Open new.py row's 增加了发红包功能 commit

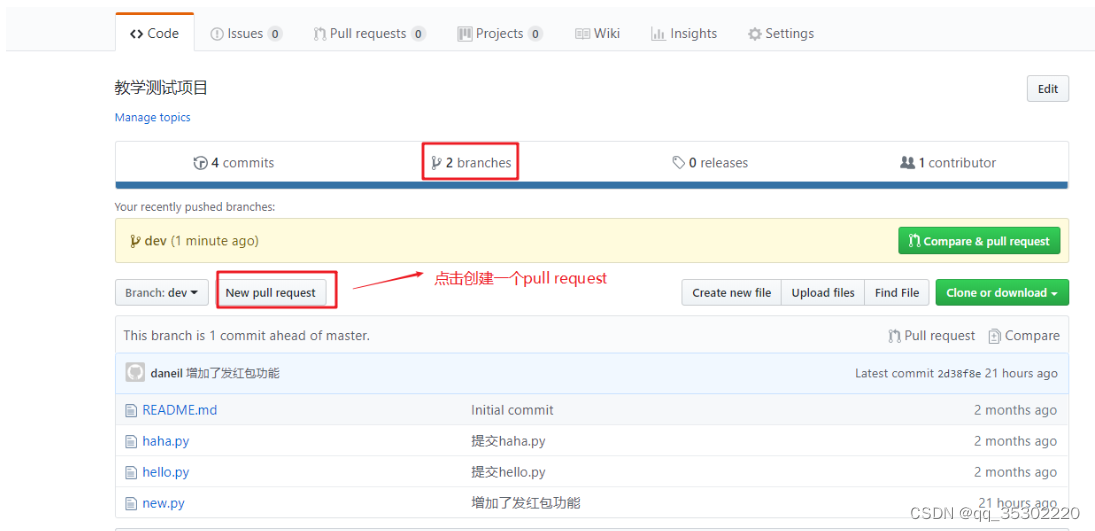526,503
